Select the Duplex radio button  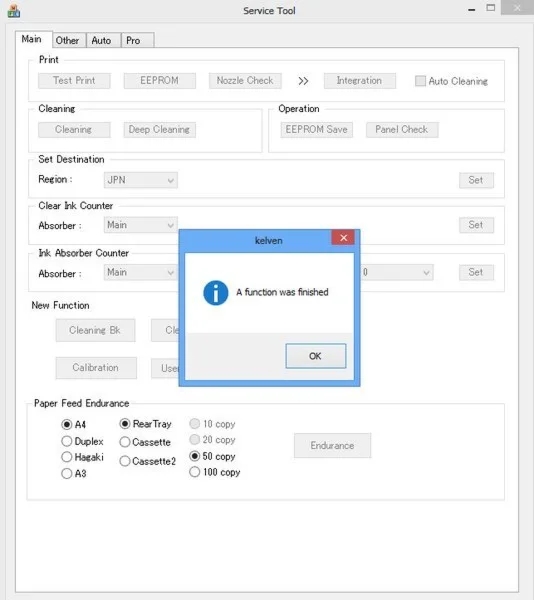coord(67,441)
